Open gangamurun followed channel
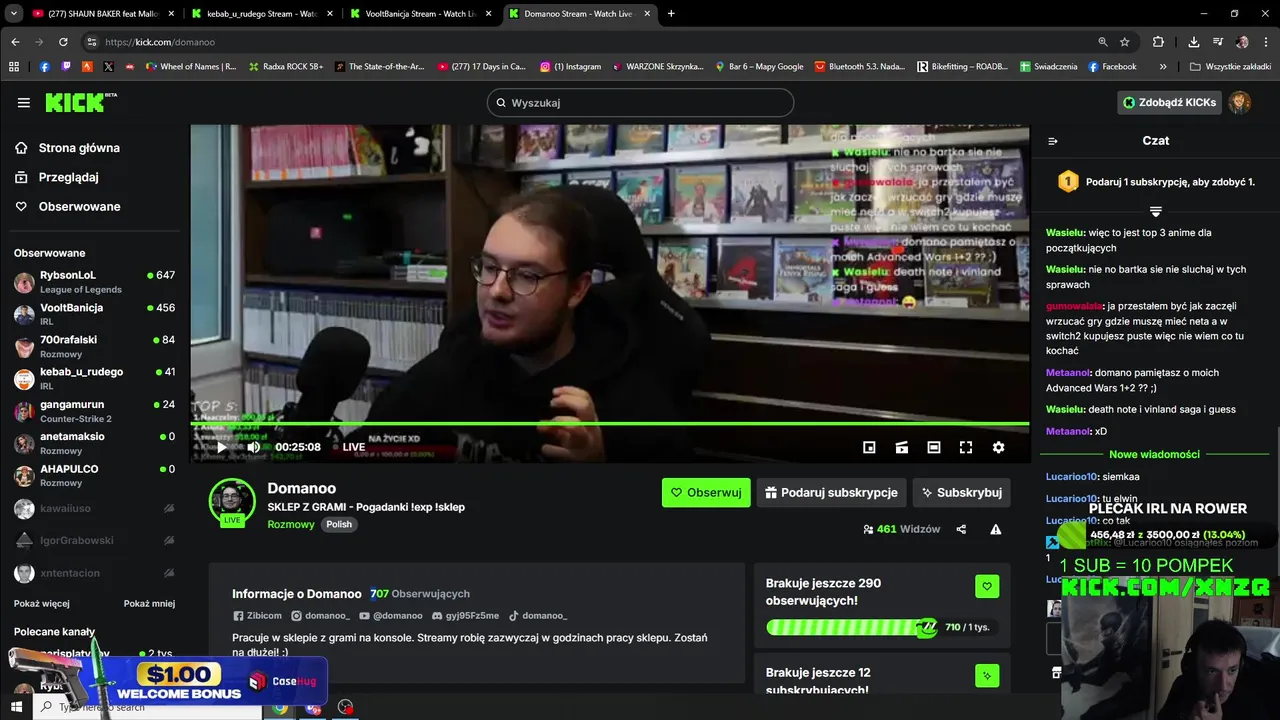 tap(94, 411)
